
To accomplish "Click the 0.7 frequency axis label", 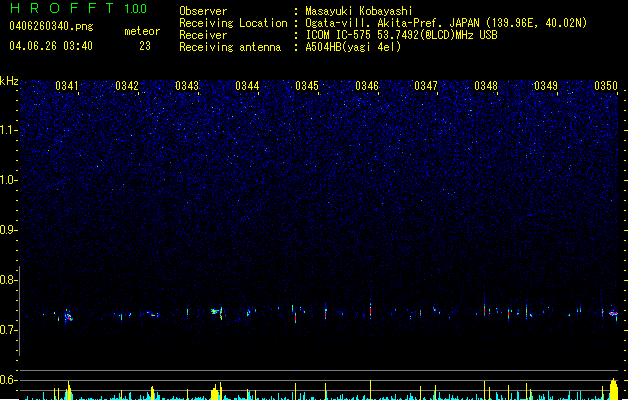I will 9,330.
